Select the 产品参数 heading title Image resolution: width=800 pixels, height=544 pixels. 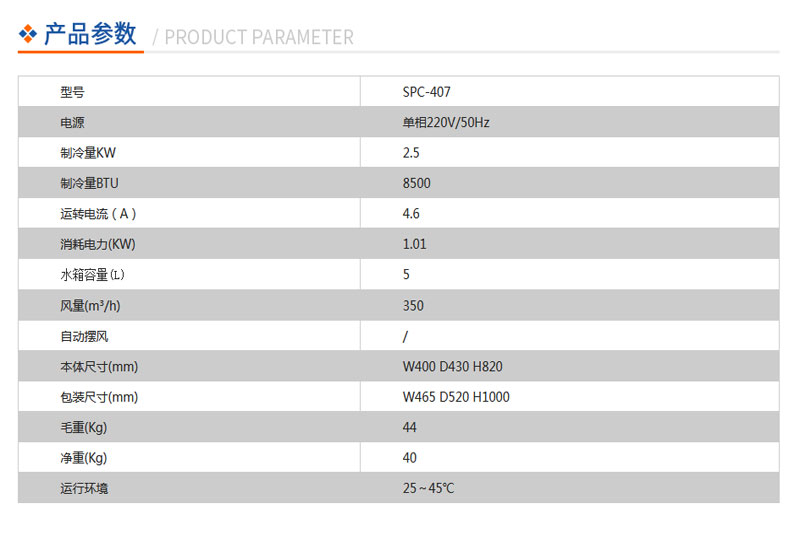click(x=90, y=34)
